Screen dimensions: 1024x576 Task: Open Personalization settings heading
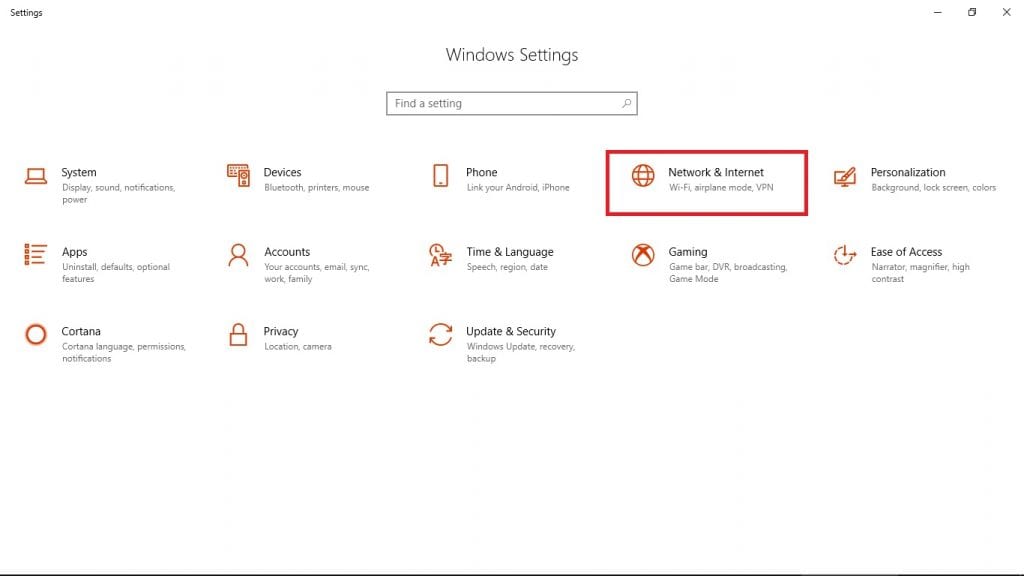click(x=908, y=172)
